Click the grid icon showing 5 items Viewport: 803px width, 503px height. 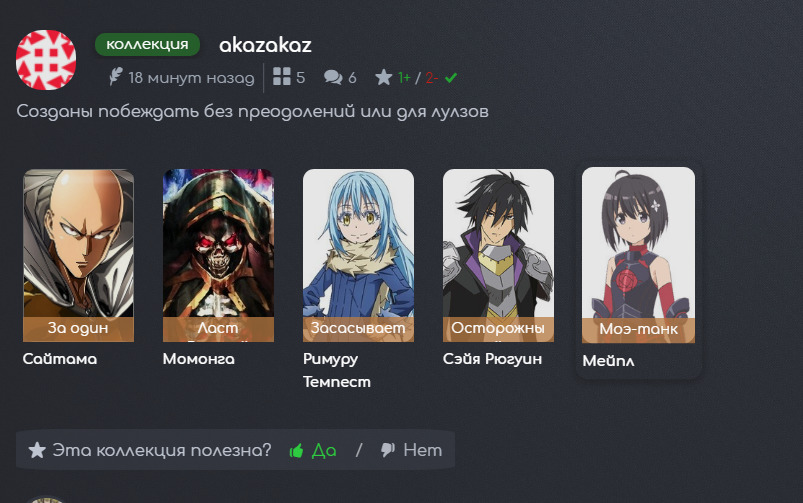click(x=282, y=77)
